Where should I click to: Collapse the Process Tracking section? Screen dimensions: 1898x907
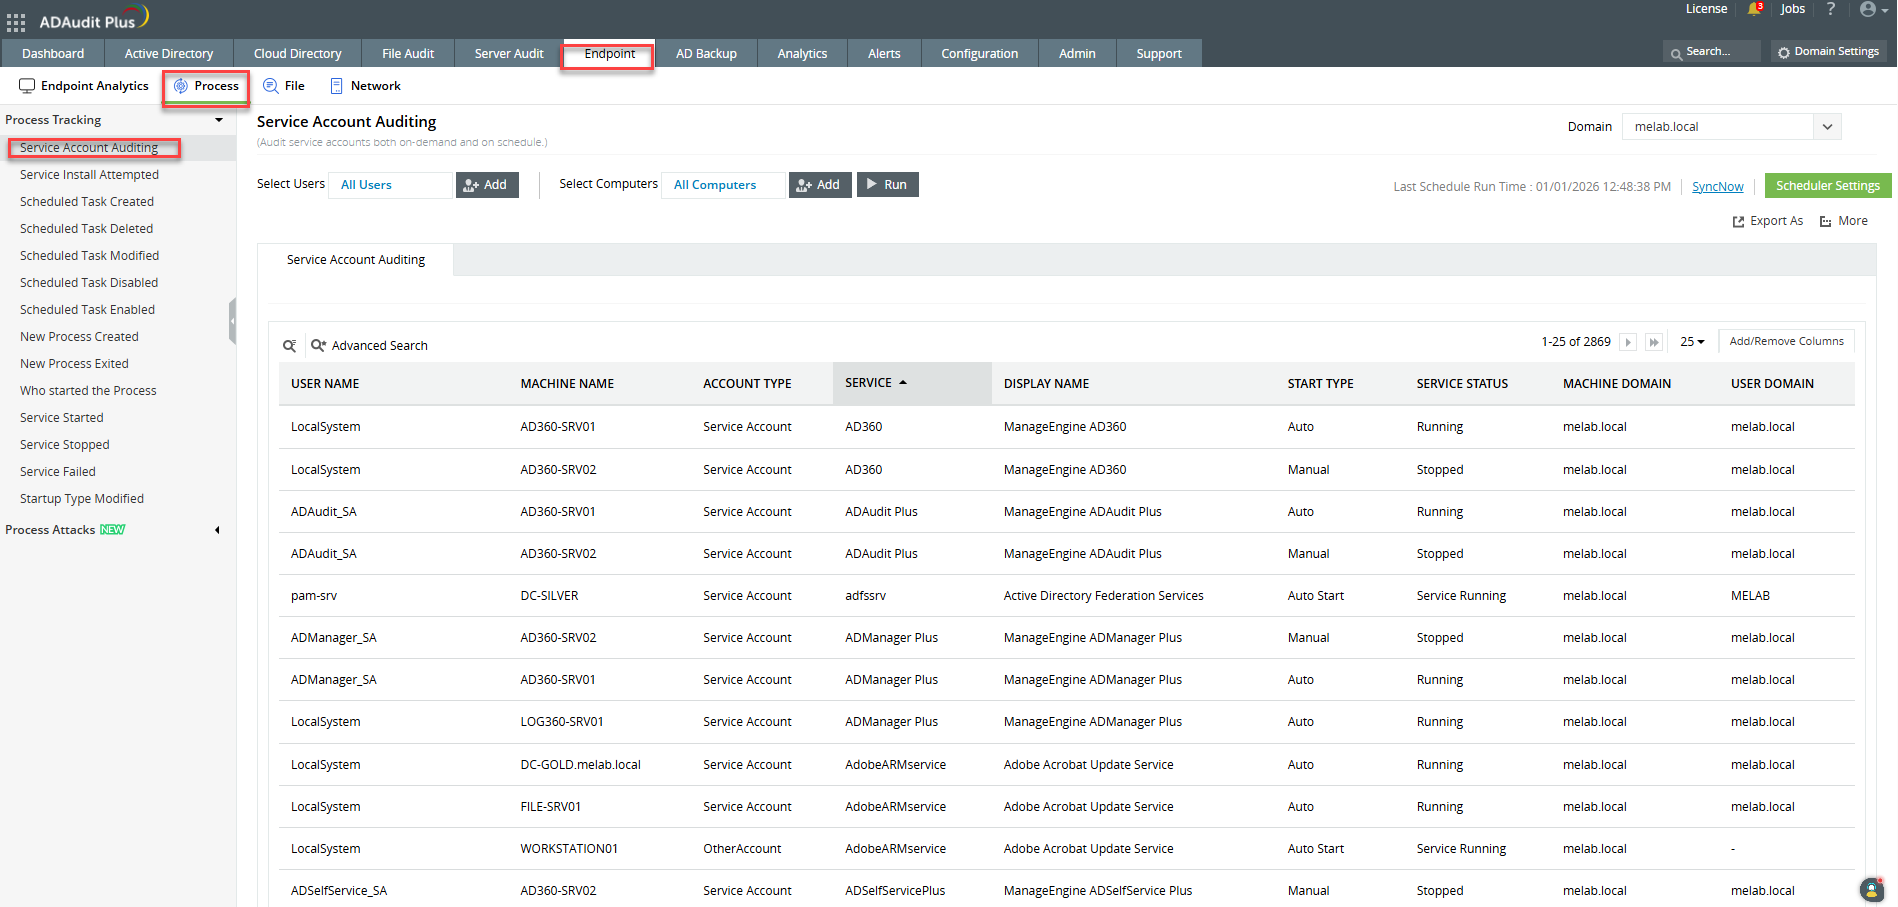[x=219, y=120]
